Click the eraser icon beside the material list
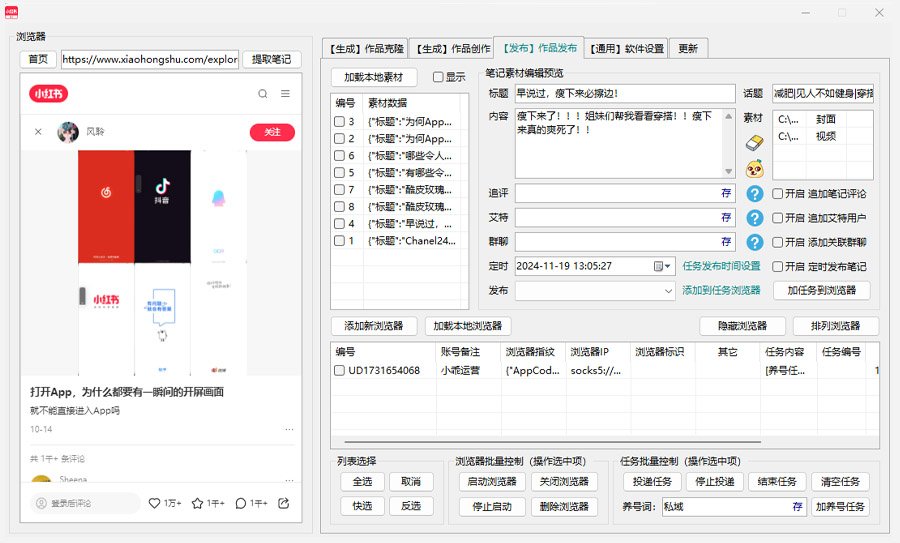This screenshot has width=900, height=543. pos(755,143)
